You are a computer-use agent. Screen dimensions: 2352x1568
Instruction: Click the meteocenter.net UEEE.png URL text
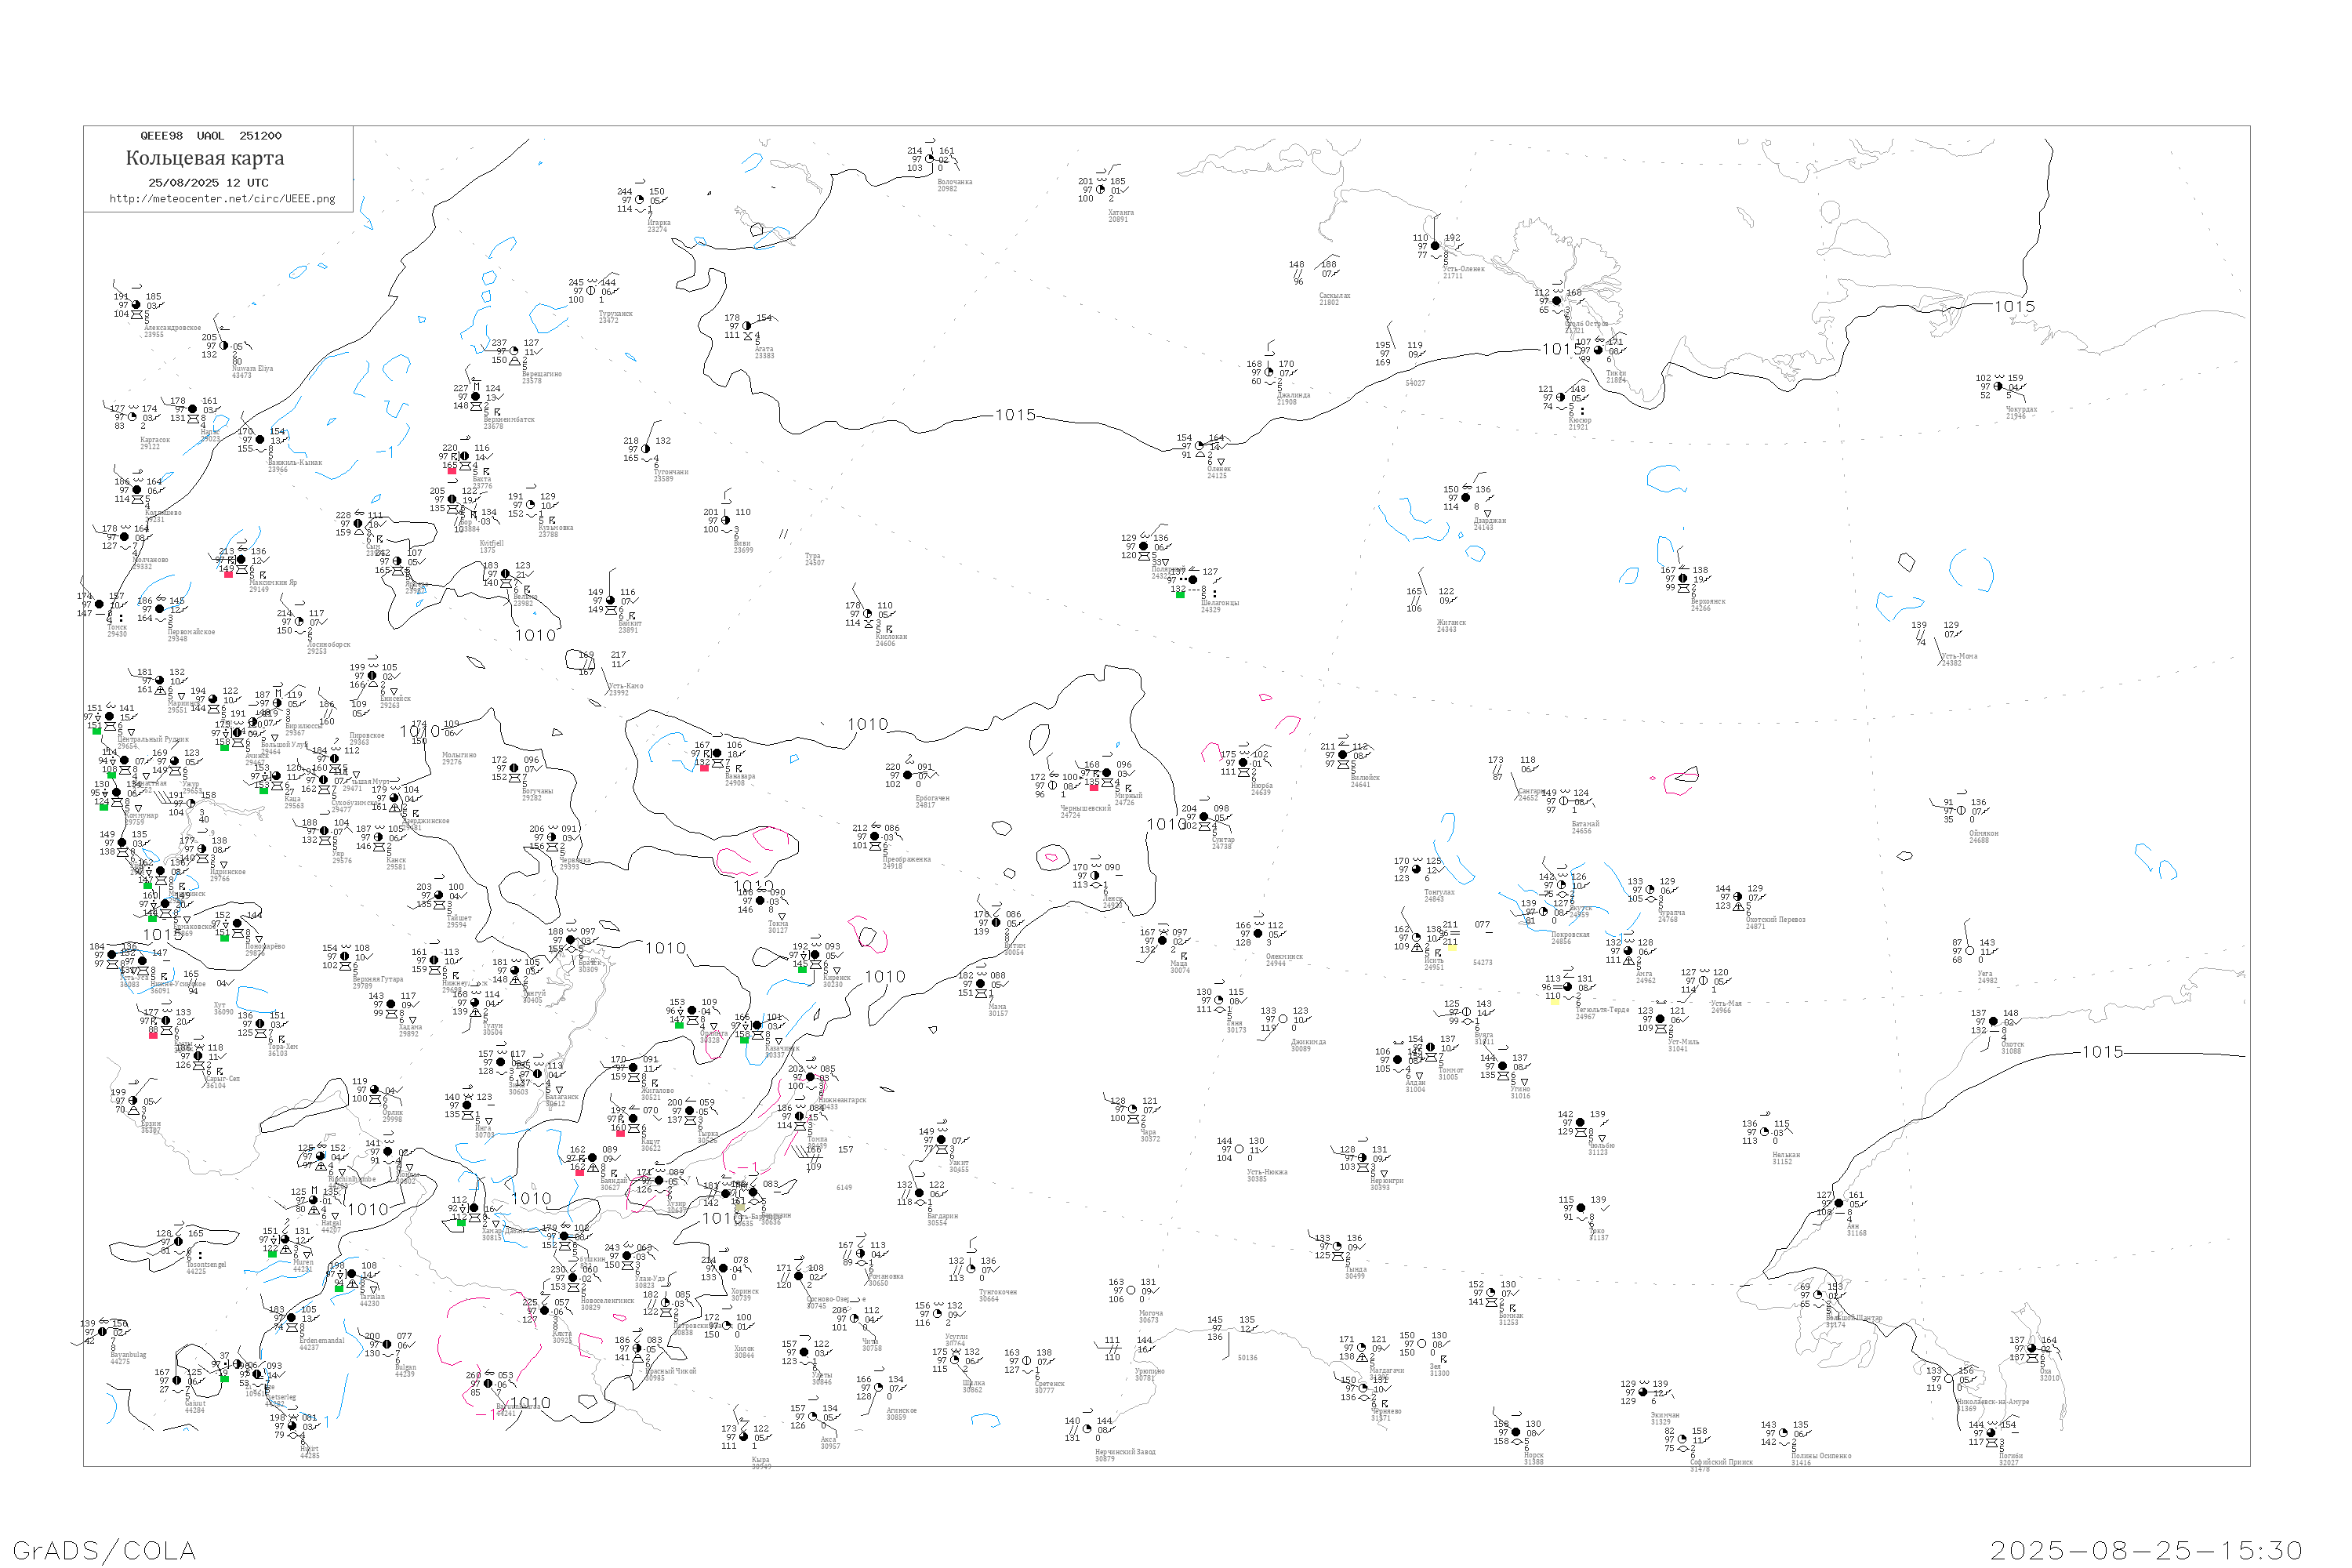222,199
